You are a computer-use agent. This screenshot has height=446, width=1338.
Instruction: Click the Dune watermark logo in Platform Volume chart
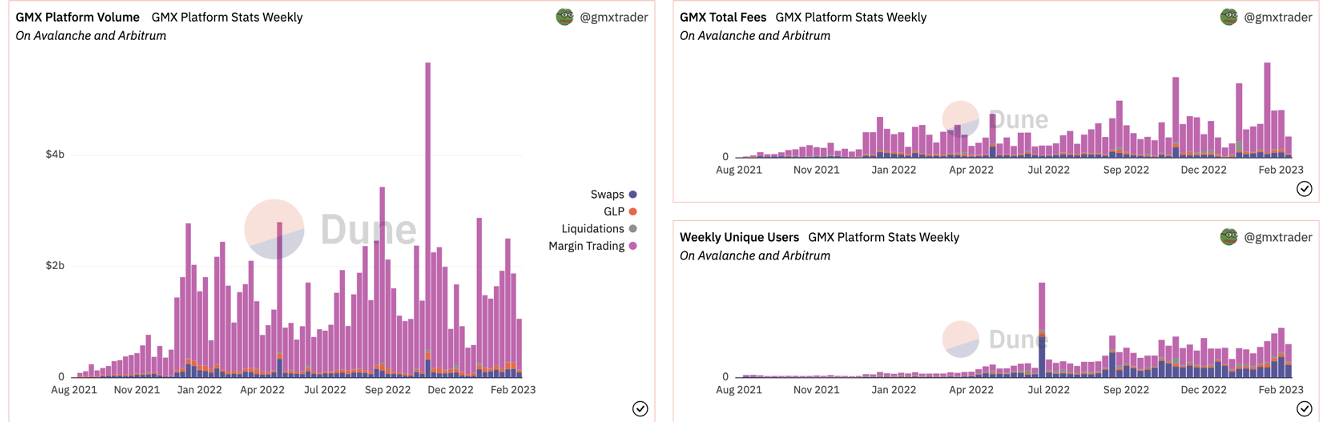tap(330, 229)
